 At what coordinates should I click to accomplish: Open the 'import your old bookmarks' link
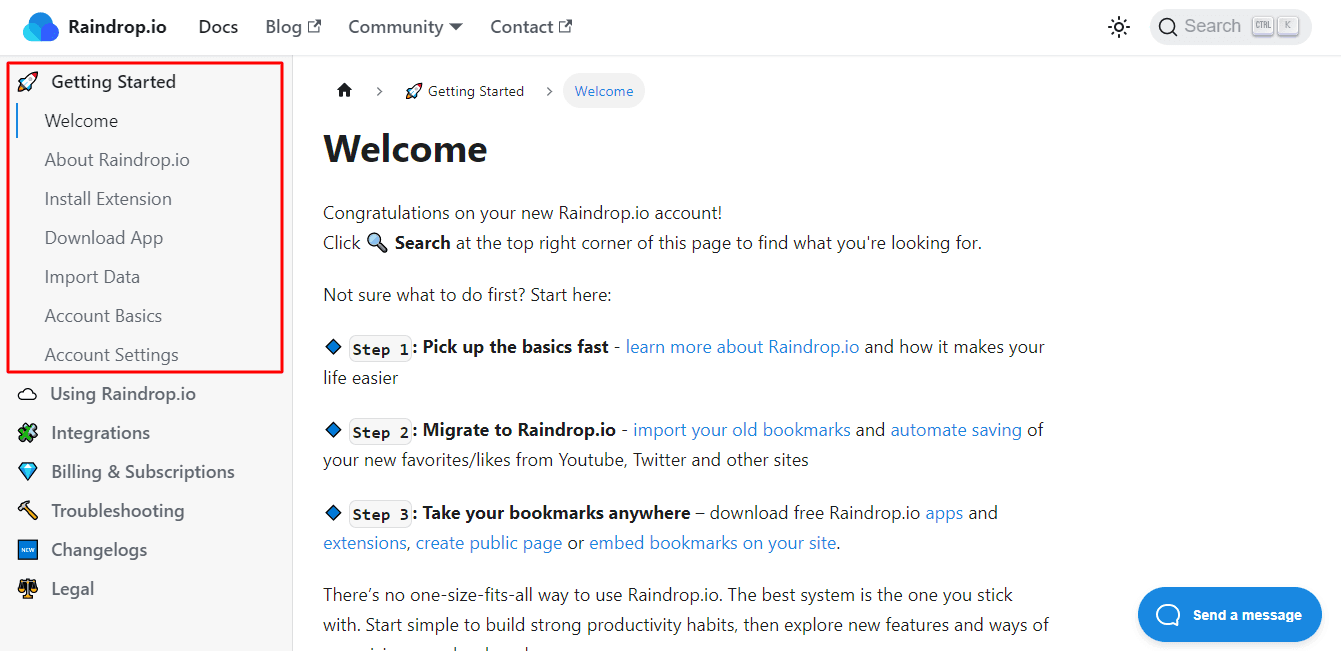[x=741, y=430]
